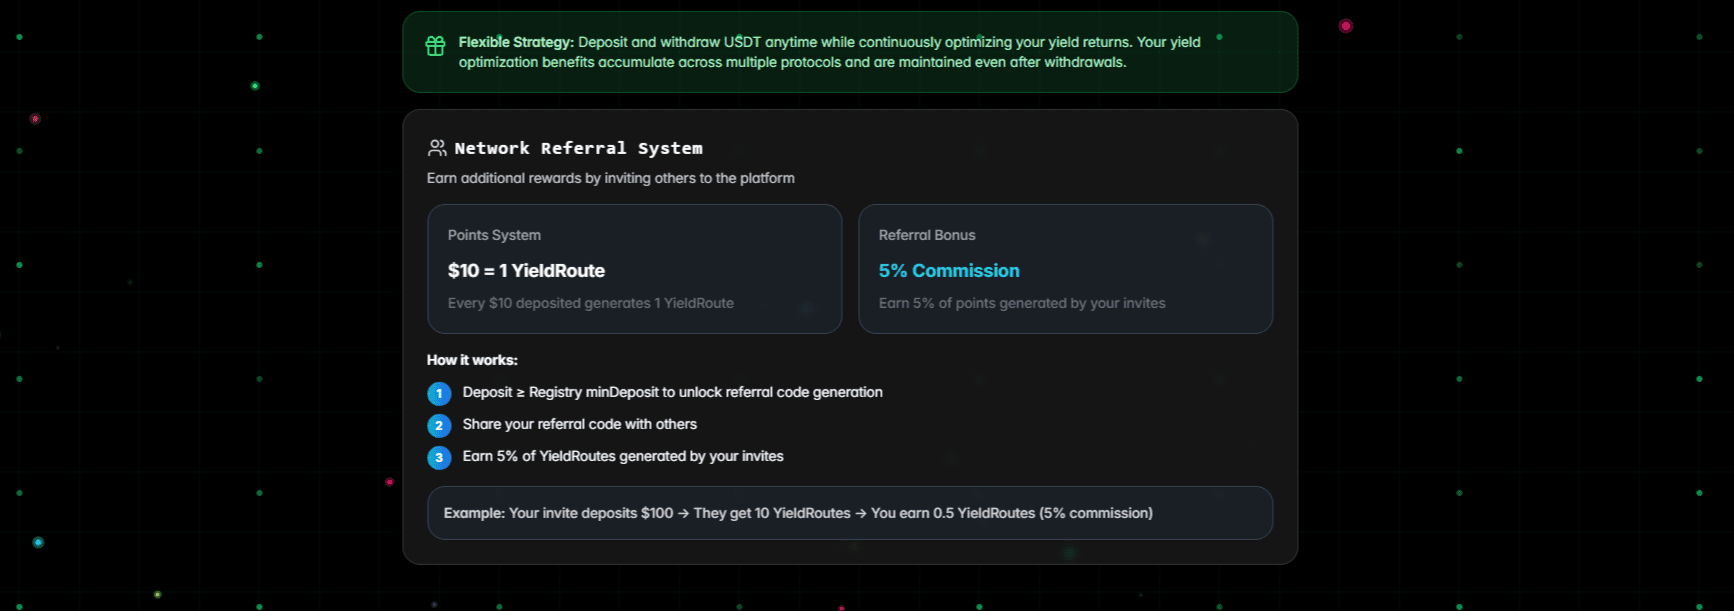Click the $10 = 1 YieldRoute heading

pos(526,271)
